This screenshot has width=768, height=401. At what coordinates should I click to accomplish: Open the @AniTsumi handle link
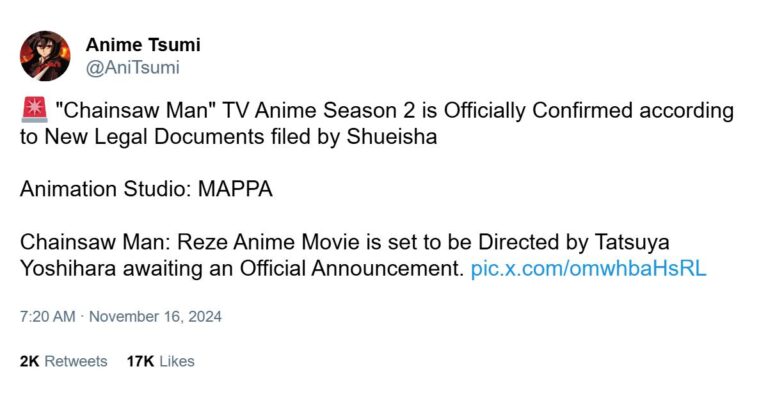[x=133, y=68]
